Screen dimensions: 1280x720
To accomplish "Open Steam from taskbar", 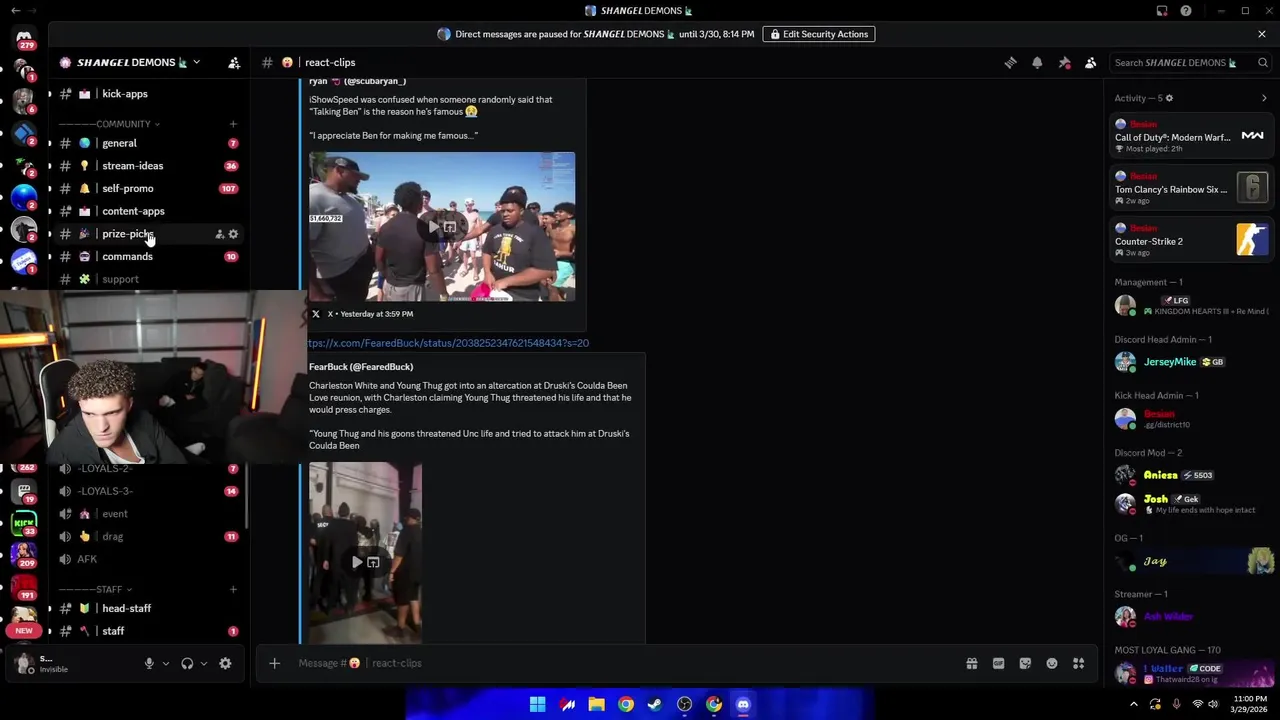I will click(655, 704).
